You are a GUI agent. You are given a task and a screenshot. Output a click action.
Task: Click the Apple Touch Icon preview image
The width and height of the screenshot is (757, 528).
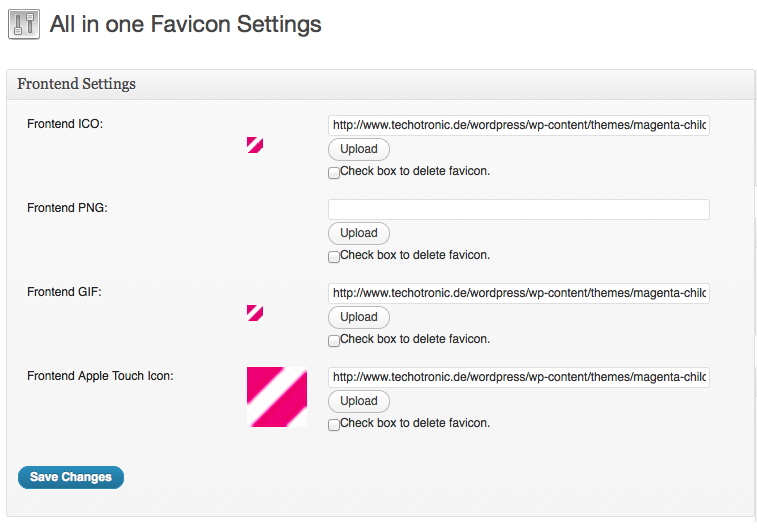coord(277,397)
